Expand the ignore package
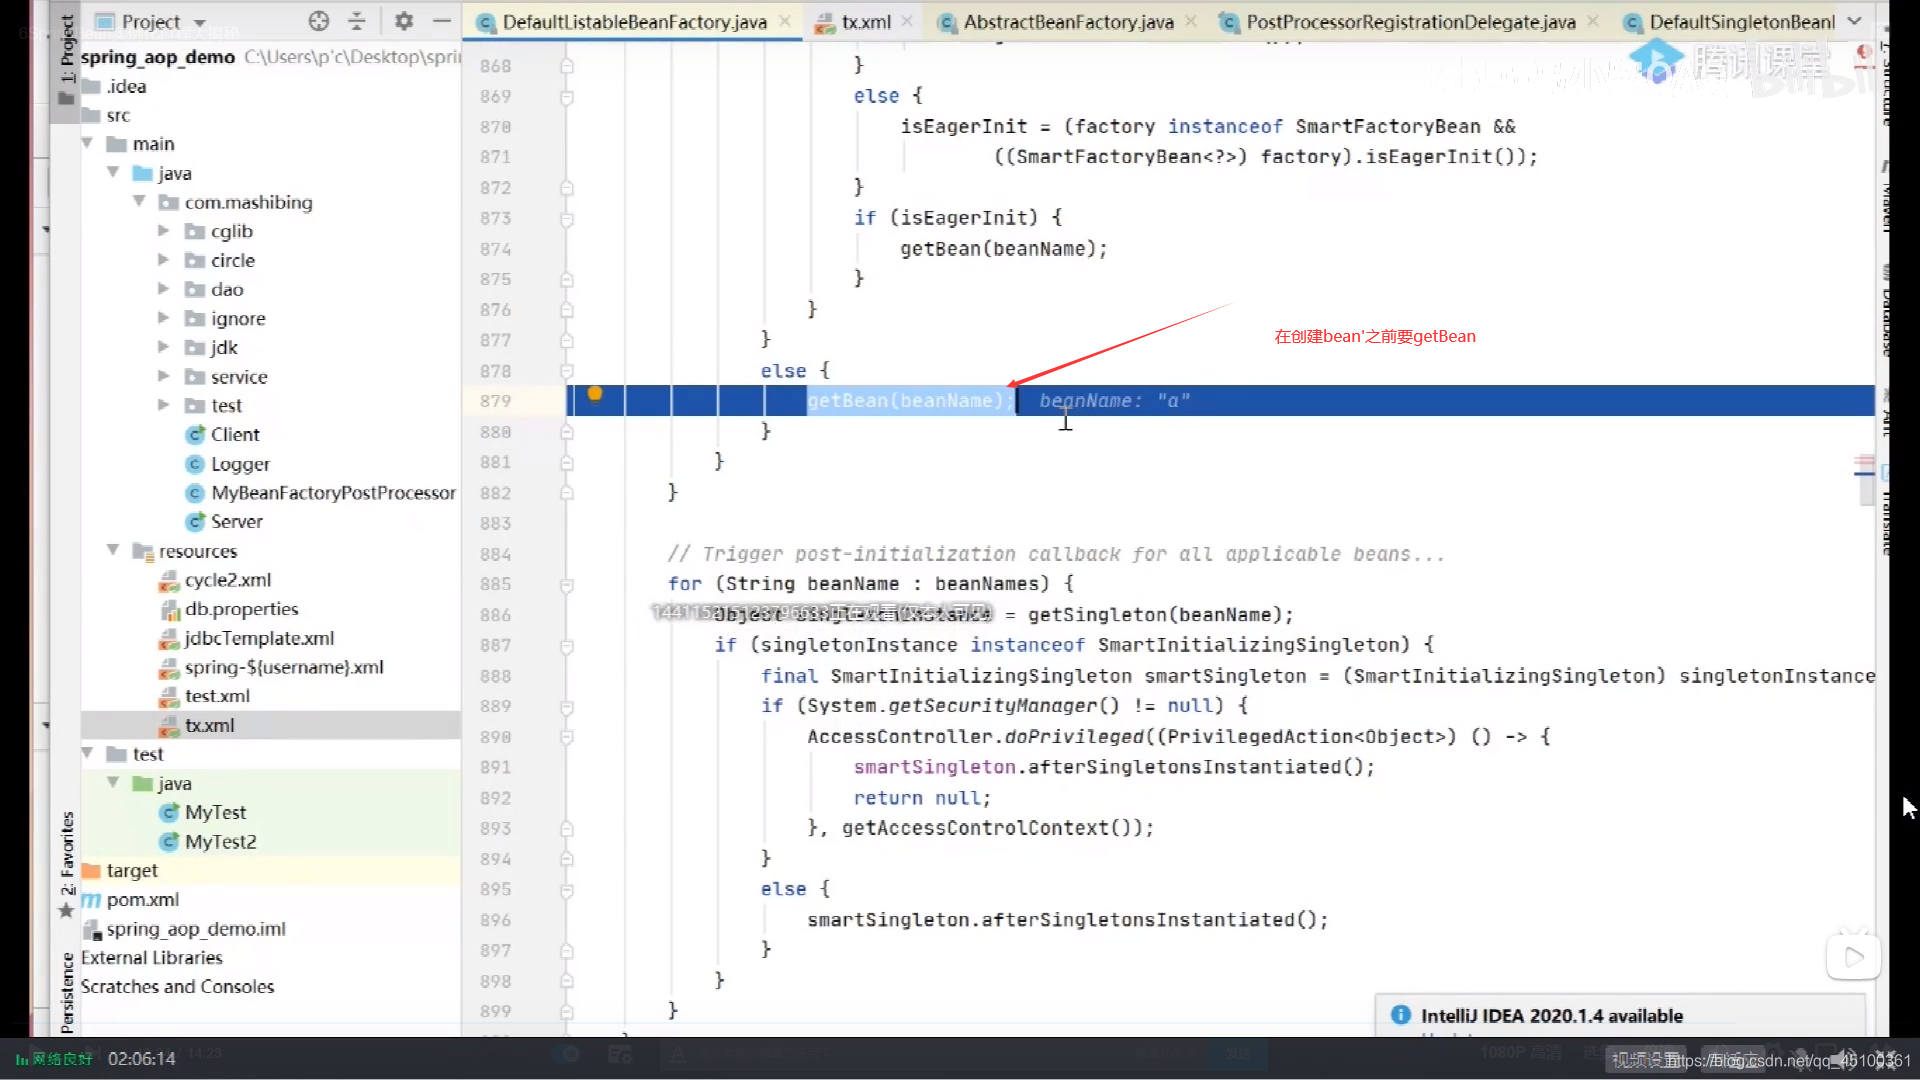The image size is (1920, 1080). [164, 318]
